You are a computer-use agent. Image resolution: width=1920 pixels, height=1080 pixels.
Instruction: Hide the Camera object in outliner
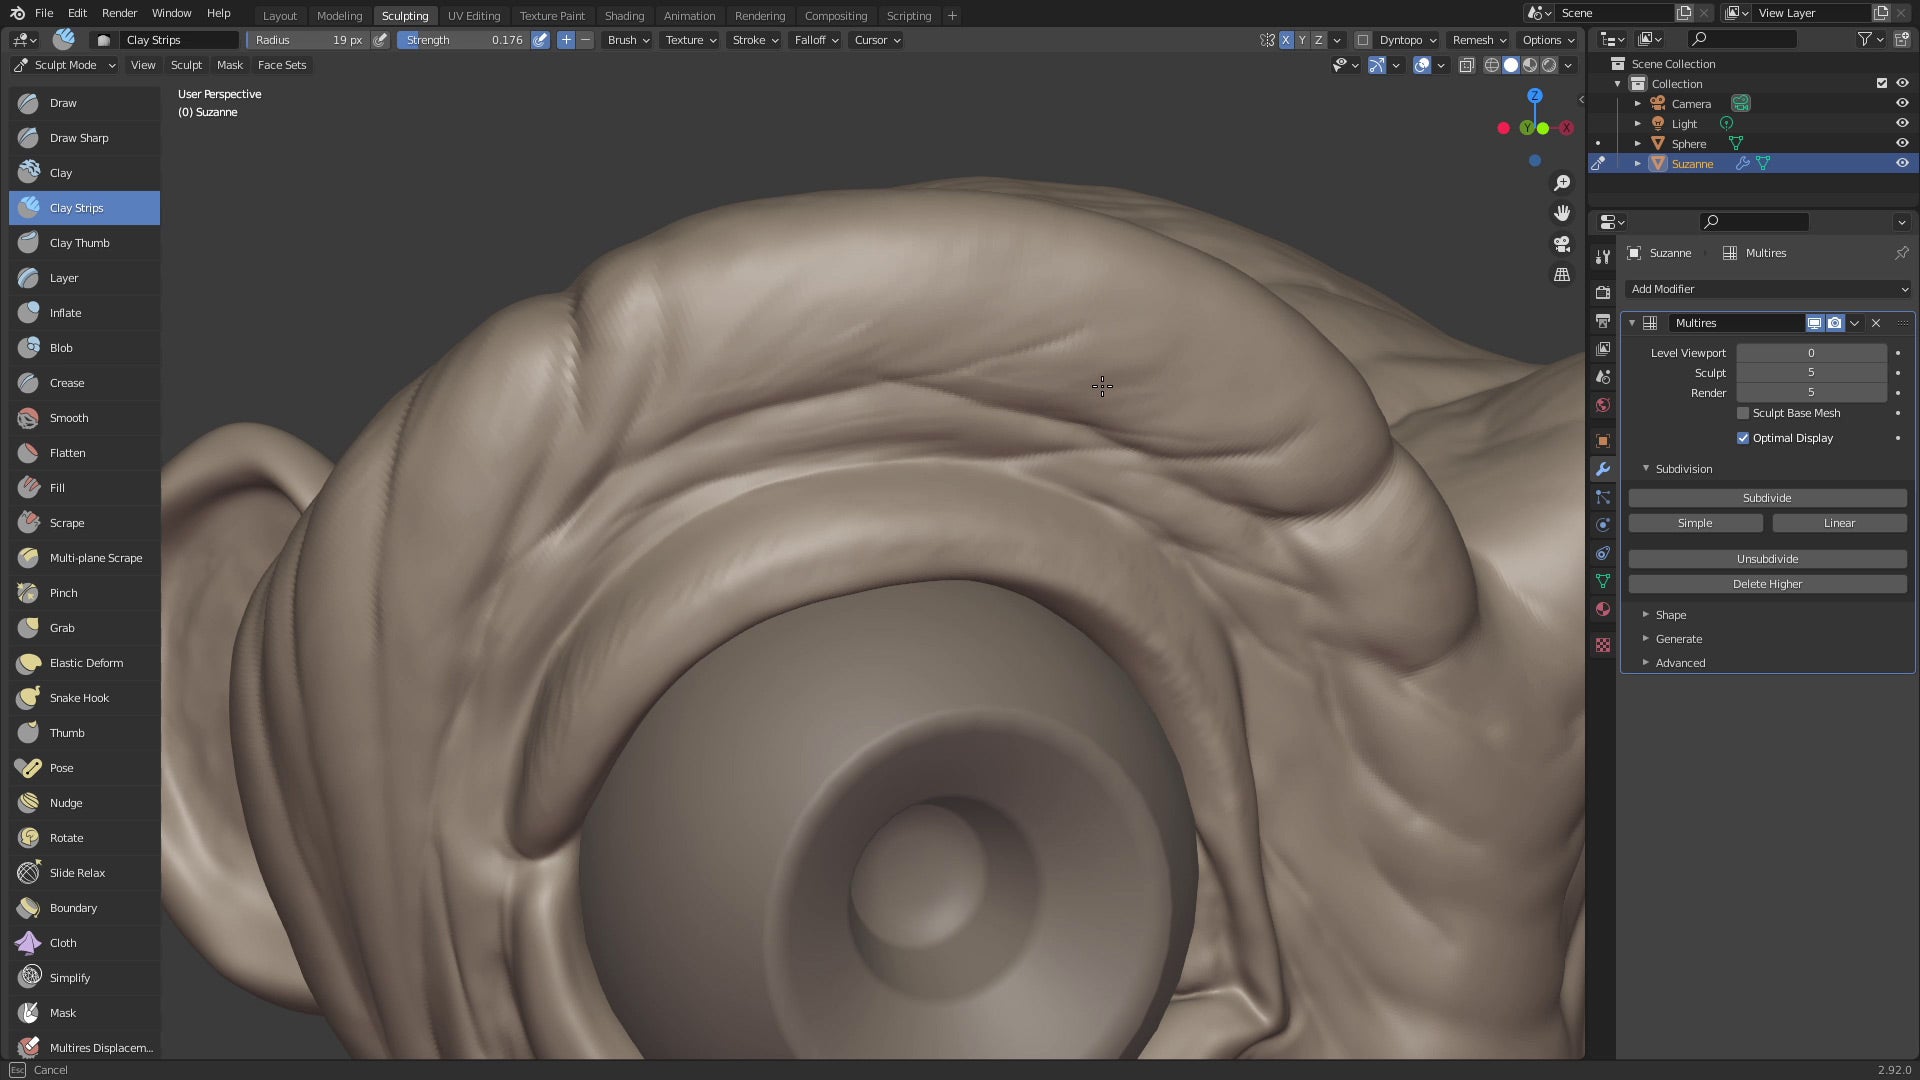click(x=1902, y=103)
